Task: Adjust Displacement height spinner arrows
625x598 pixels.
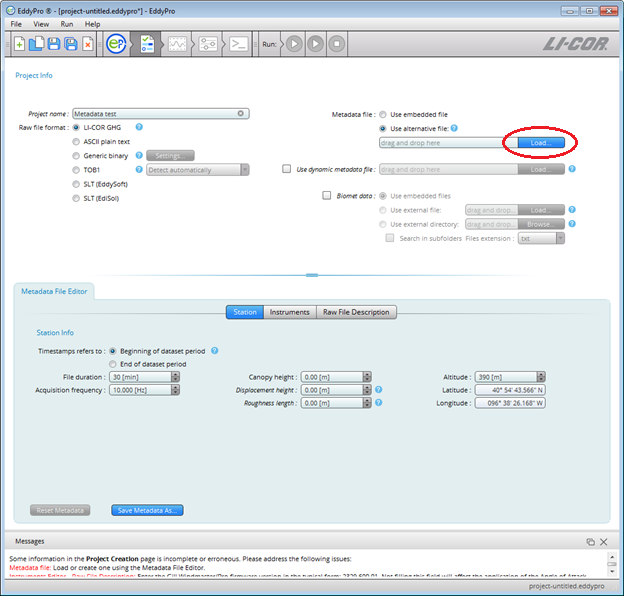Action: pos(367,390)
